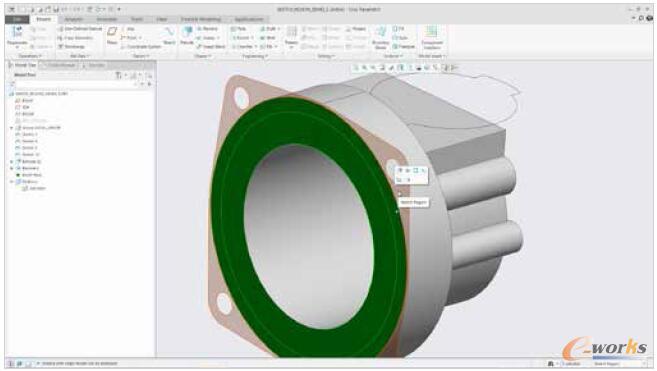This screenshot has width=657, height=371.
Task: Select the Revolve tool
Action: coord(208,29)
